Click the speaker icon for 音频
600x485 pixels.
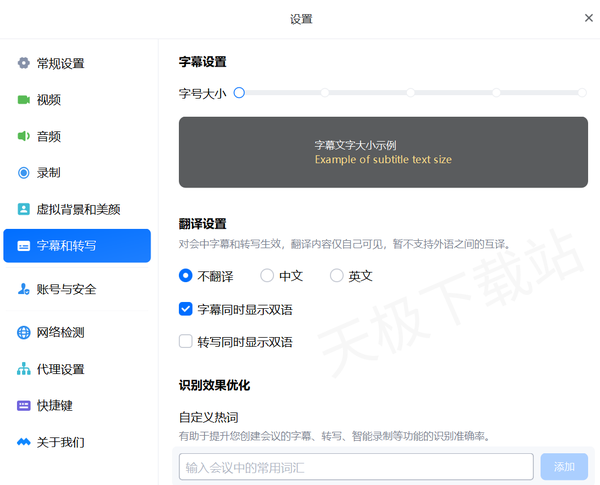pyautogui.click(x=24, y=136)
